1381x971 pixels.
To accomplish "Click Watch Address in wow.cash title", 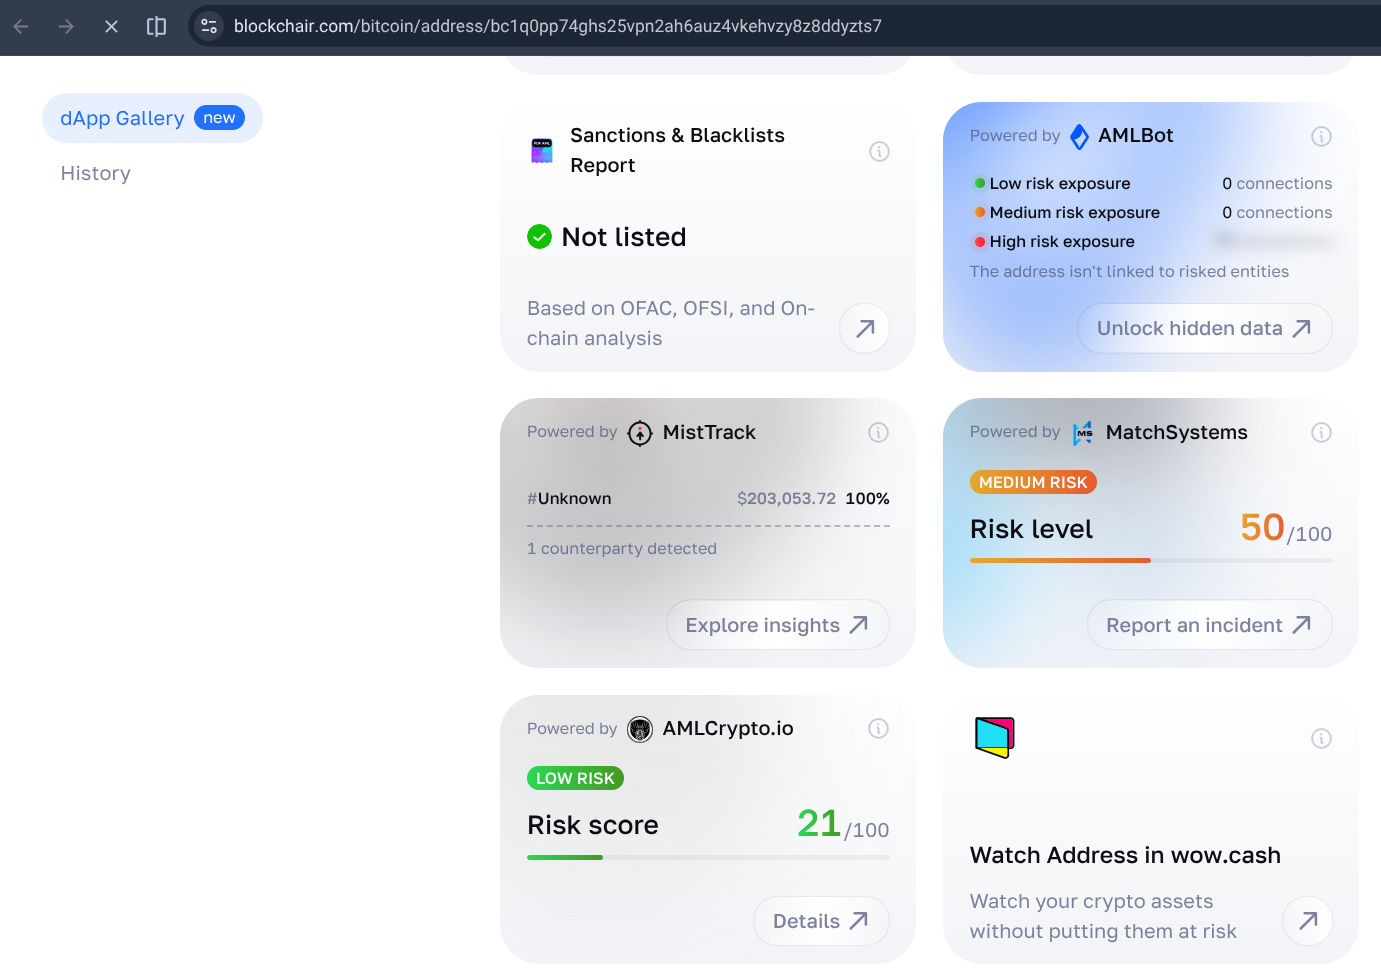I will pos(1125,855).
